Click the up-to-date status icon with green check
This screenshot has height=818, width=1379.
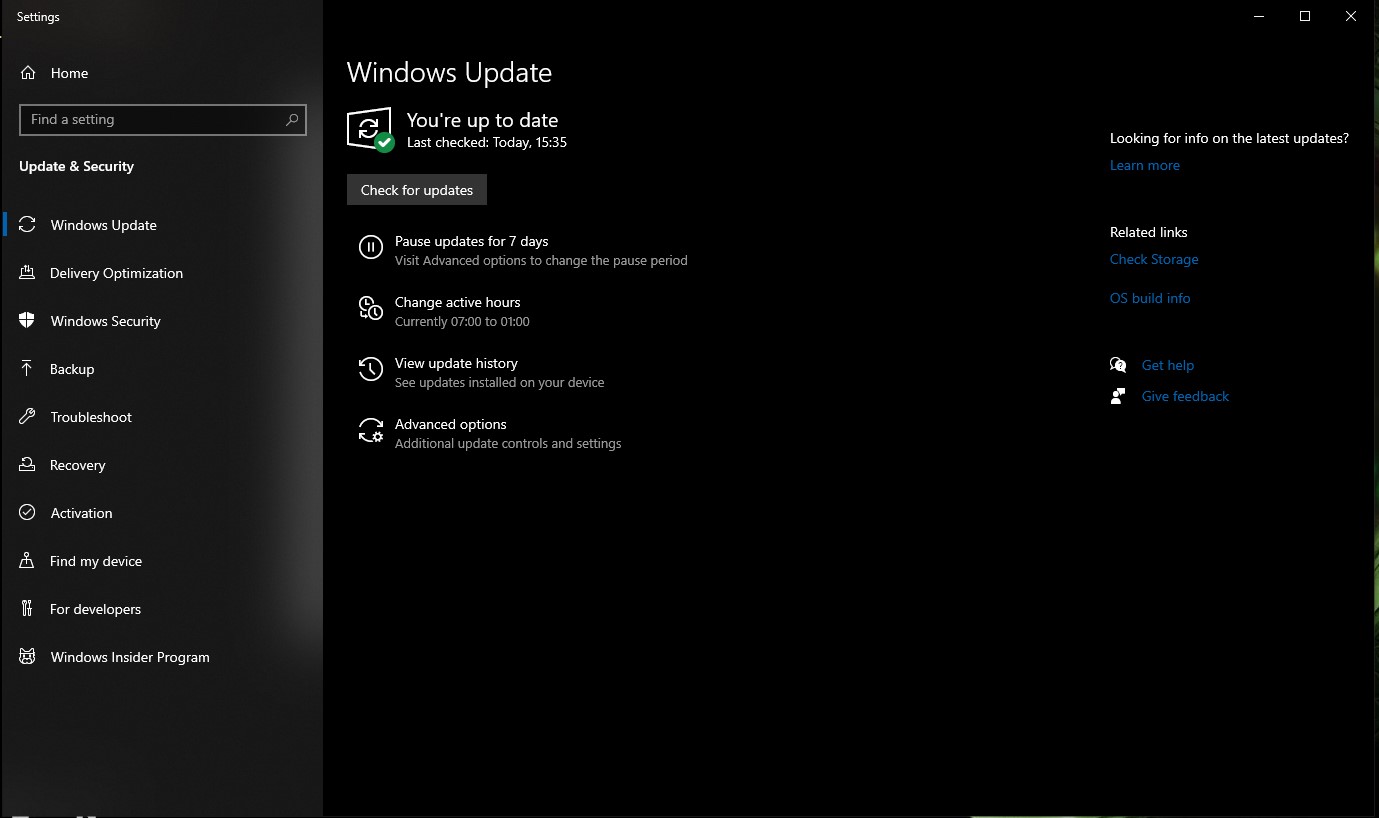pyautogui.click(x=370, y=130)
